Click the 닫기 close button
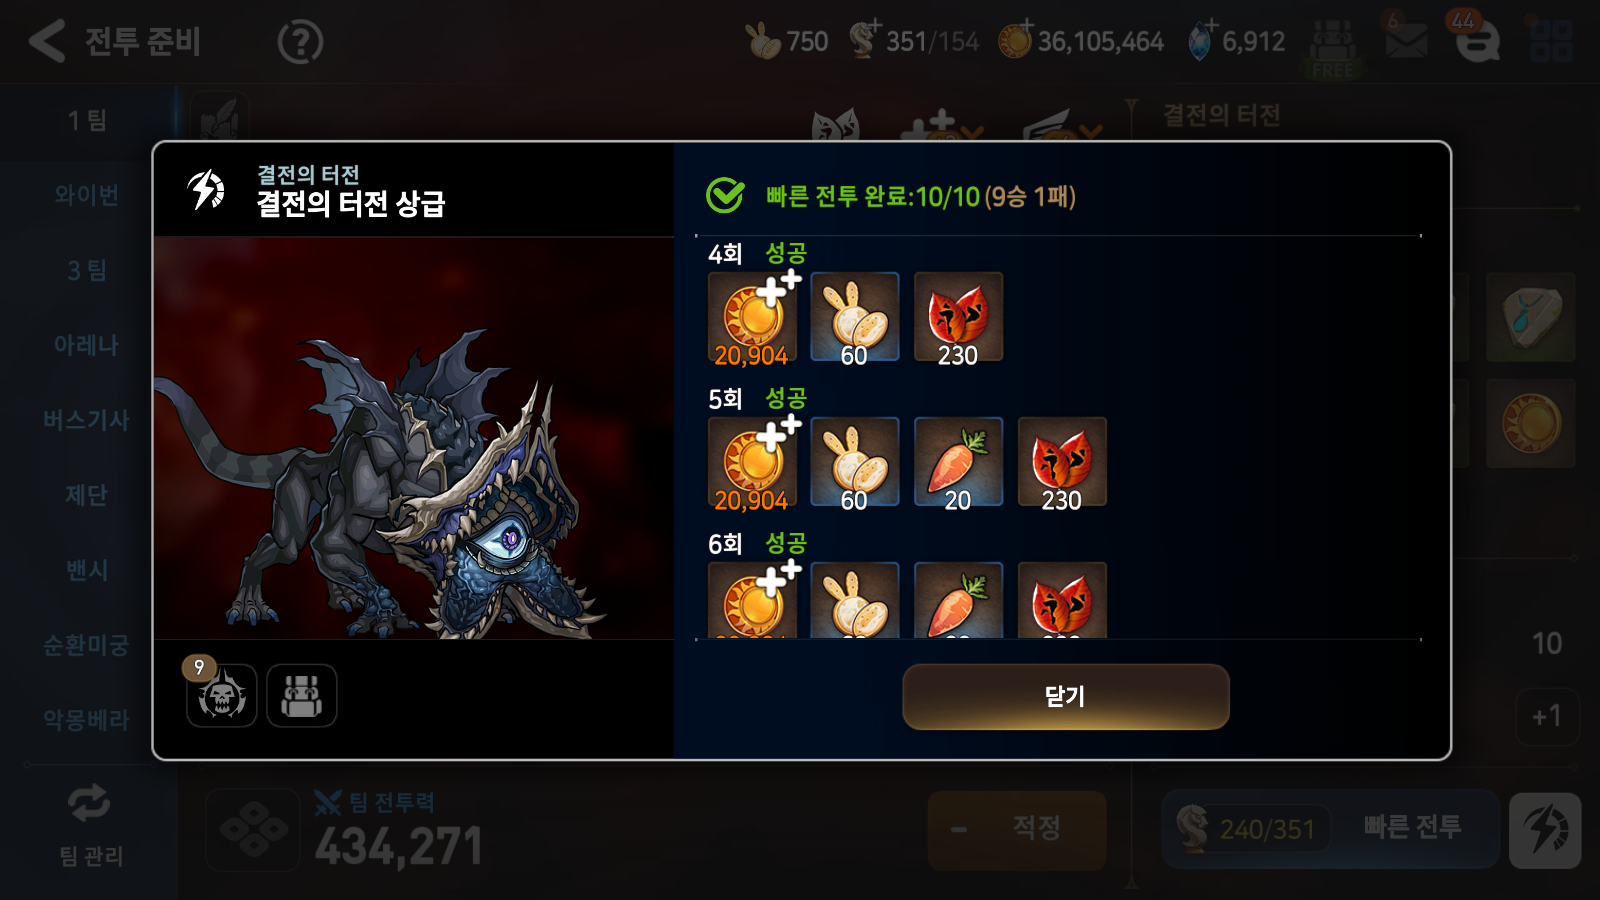 tap(1066, 696)
